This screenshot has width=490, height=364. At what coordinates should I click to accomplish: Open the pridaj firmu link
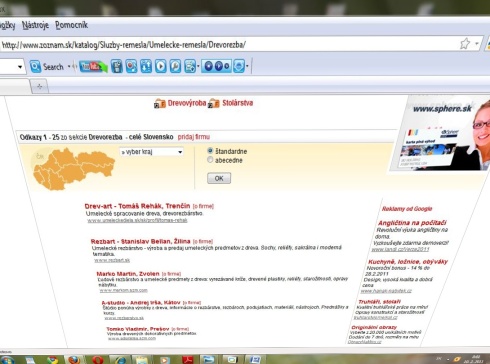pyautogui.click(x=194, y=137)
